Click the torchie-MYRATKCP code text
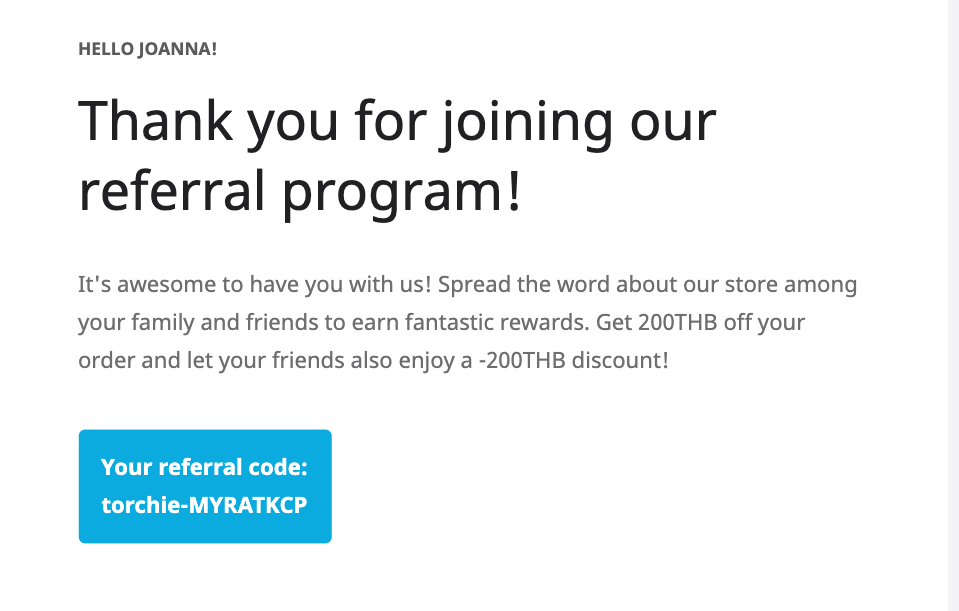Viewport: 959px width, 611px height. pyautogui.click(x=204, y=505)
